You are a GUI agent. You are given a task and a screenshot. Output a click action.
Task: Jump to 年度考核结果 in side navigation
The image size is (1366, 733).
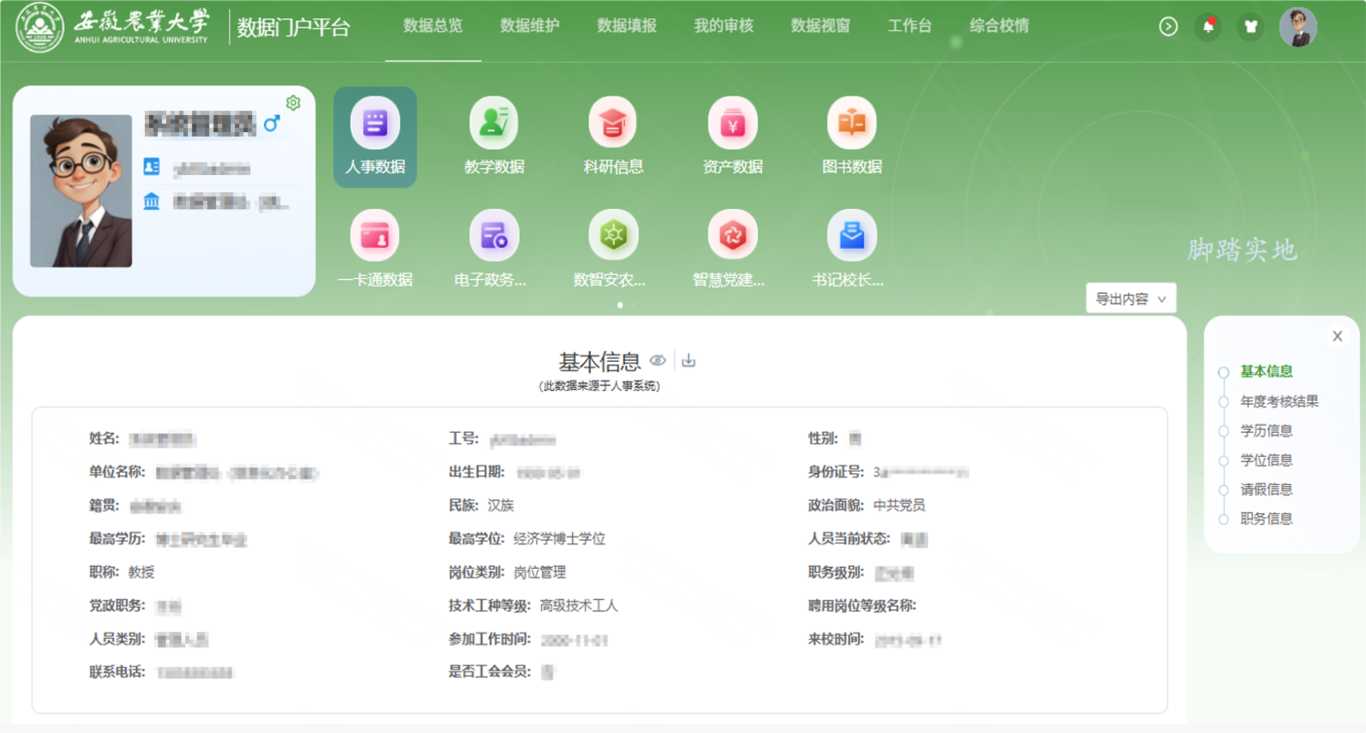1279,402
